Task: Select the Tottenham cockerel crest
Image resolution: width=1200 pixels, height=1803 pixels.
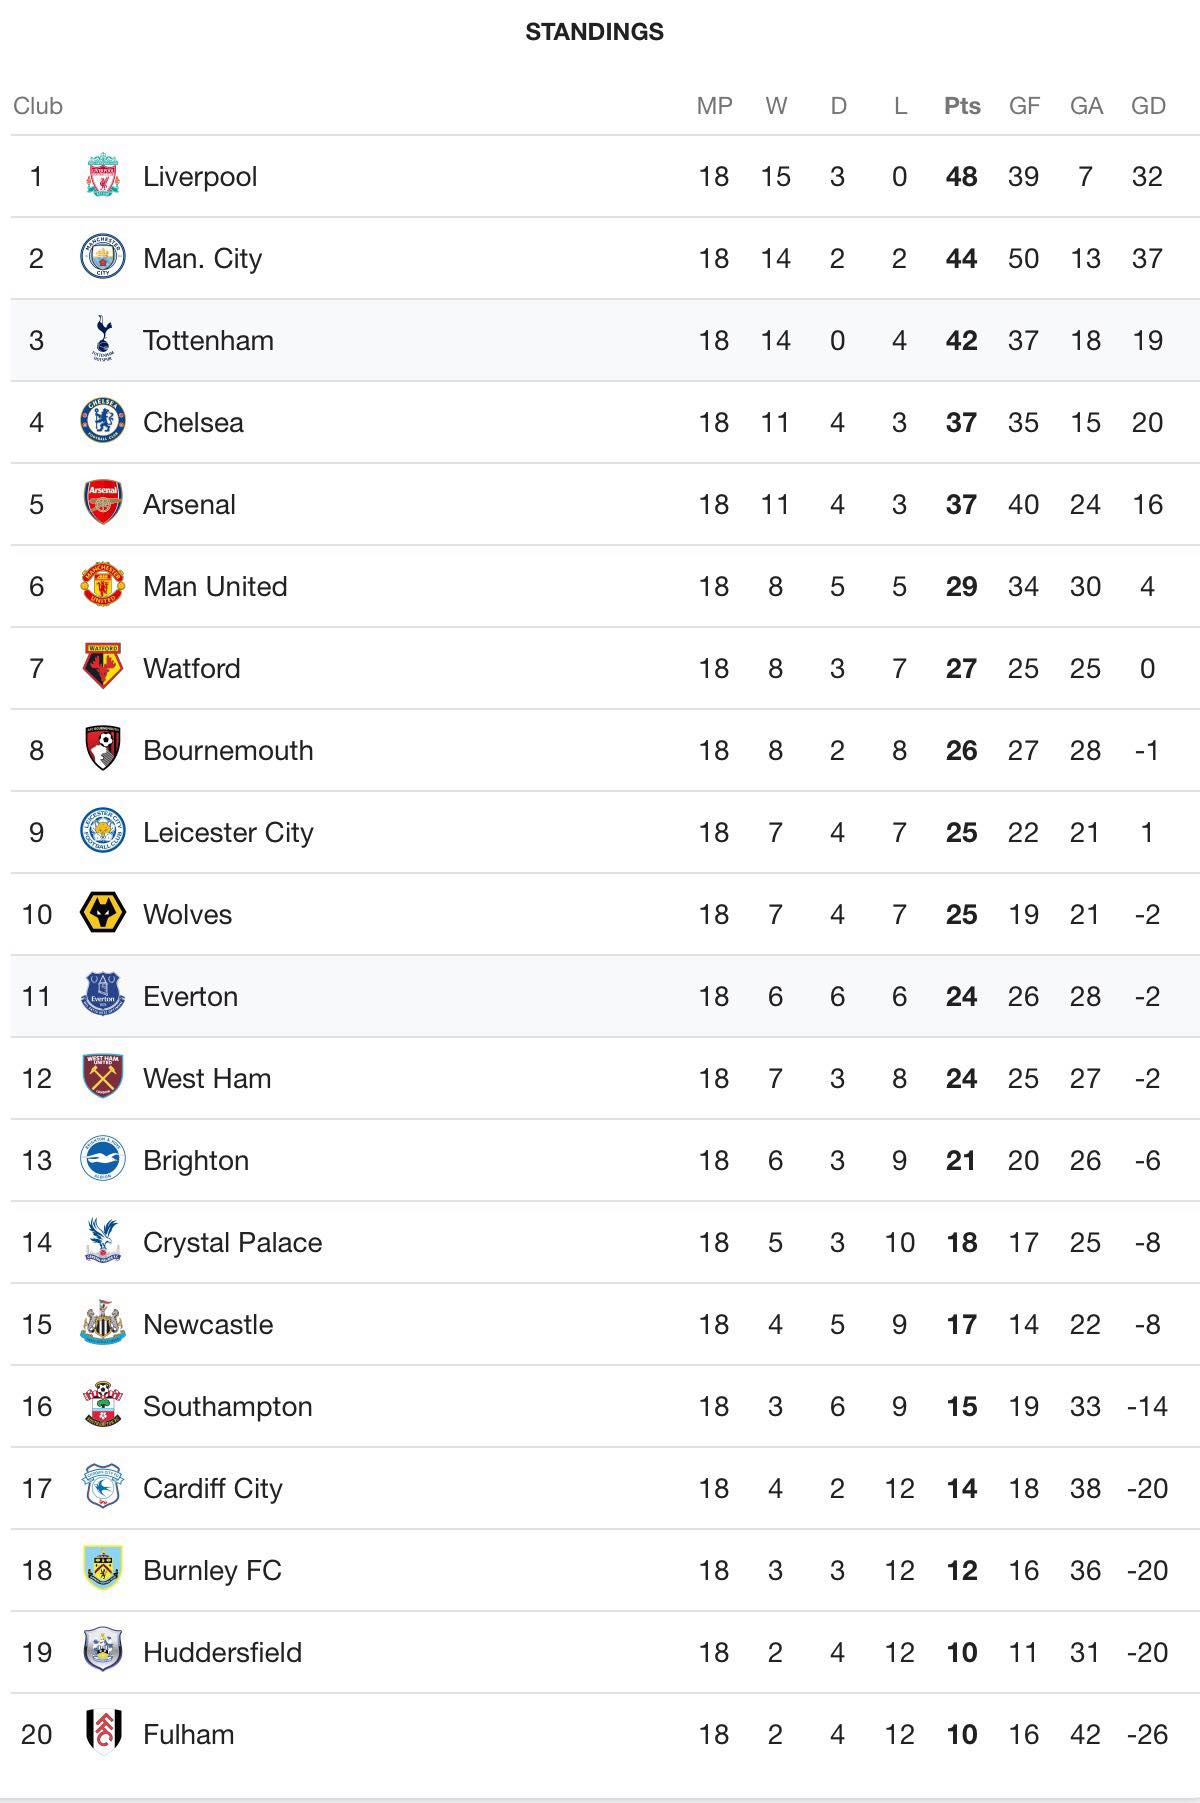Action: coord(102,340)
